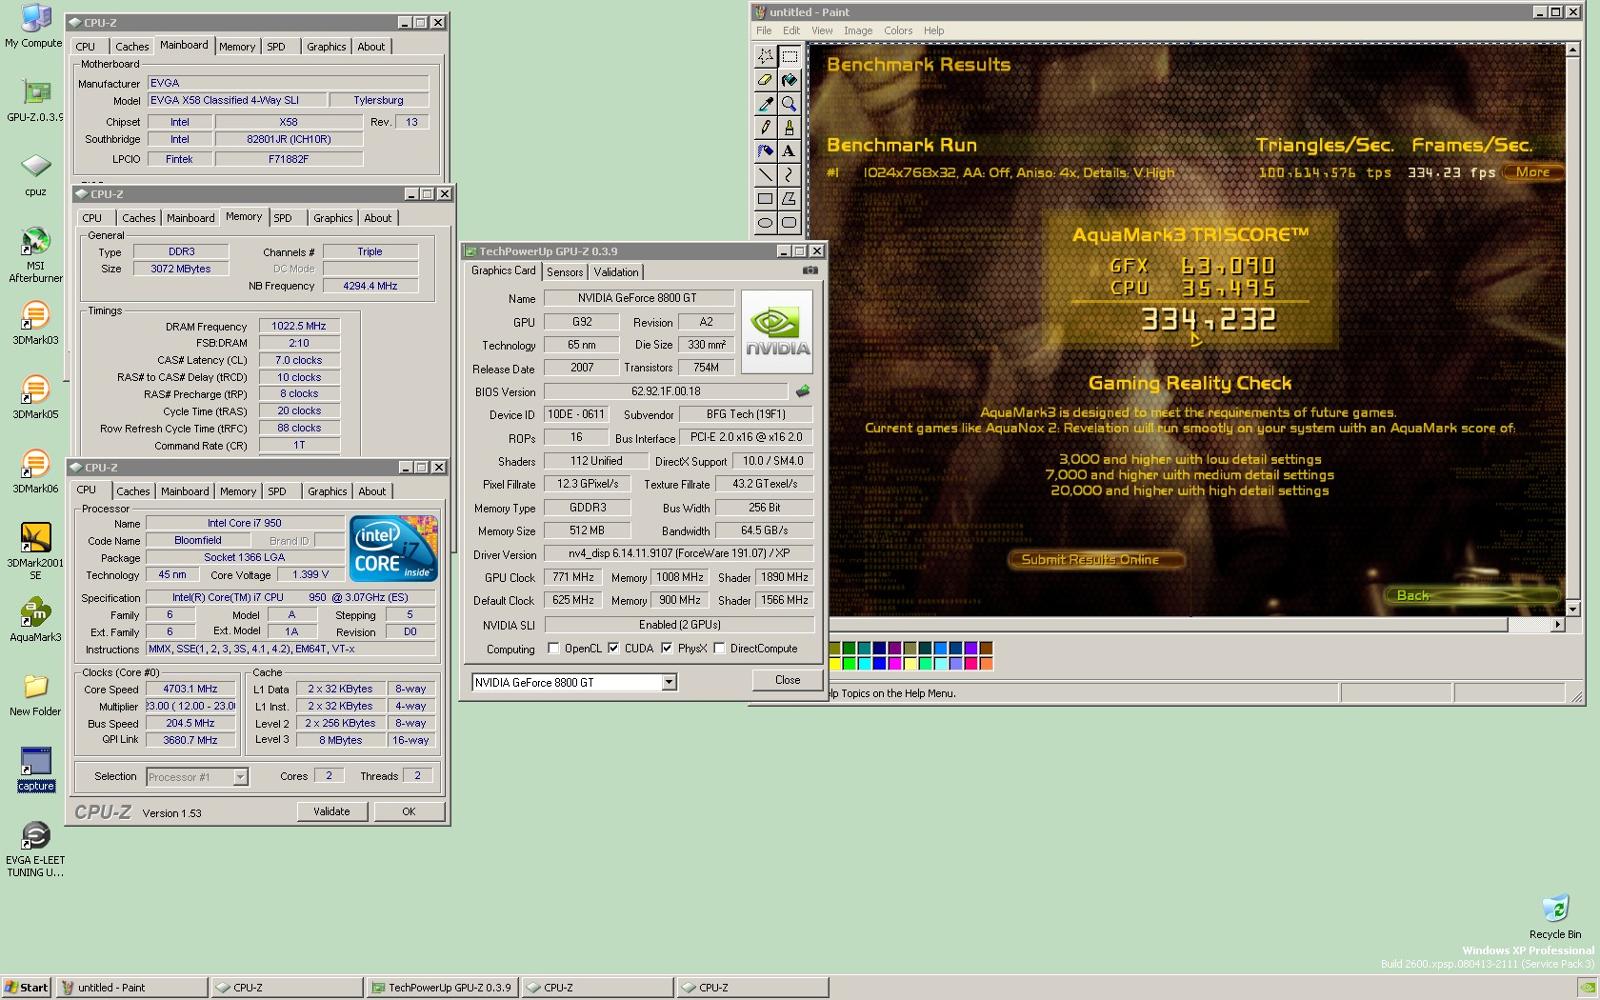Pick the orange color swatch in Paint palette

(x=986, y=663)
